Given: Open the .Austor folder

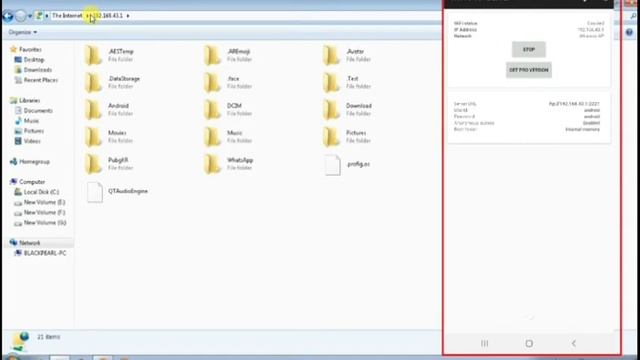Looking at the screenshot, I should [x=347, y=55].
